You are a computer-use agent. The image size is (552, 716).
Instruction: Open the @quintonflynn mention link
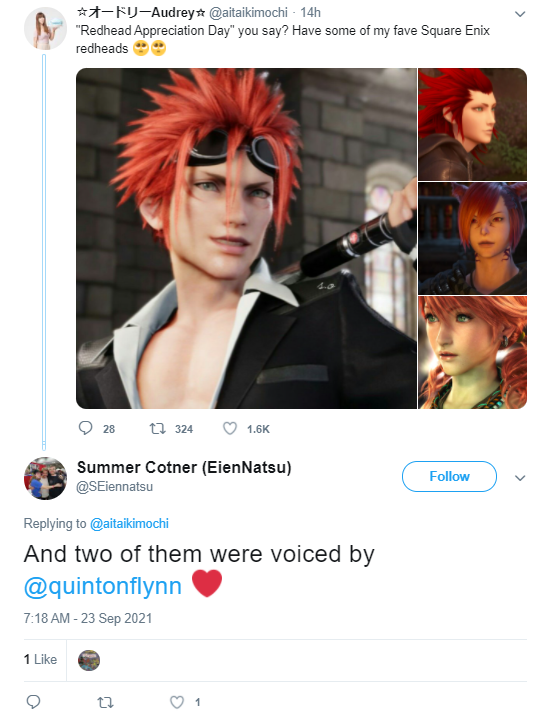[103, 586]
